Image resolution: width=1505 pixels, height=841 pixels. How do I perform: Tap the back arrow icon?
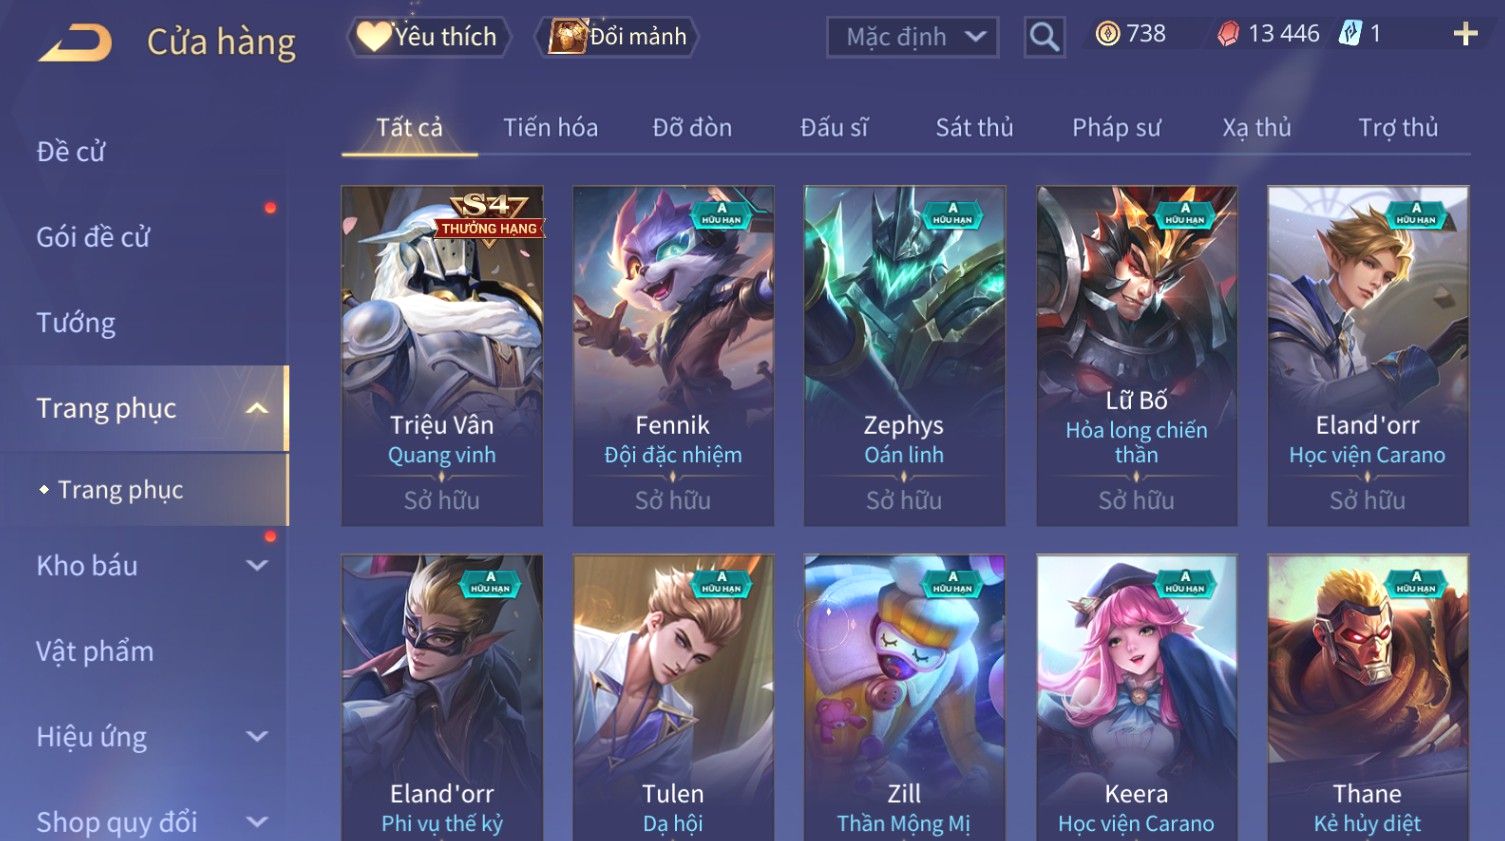click(x=75, y=43)
